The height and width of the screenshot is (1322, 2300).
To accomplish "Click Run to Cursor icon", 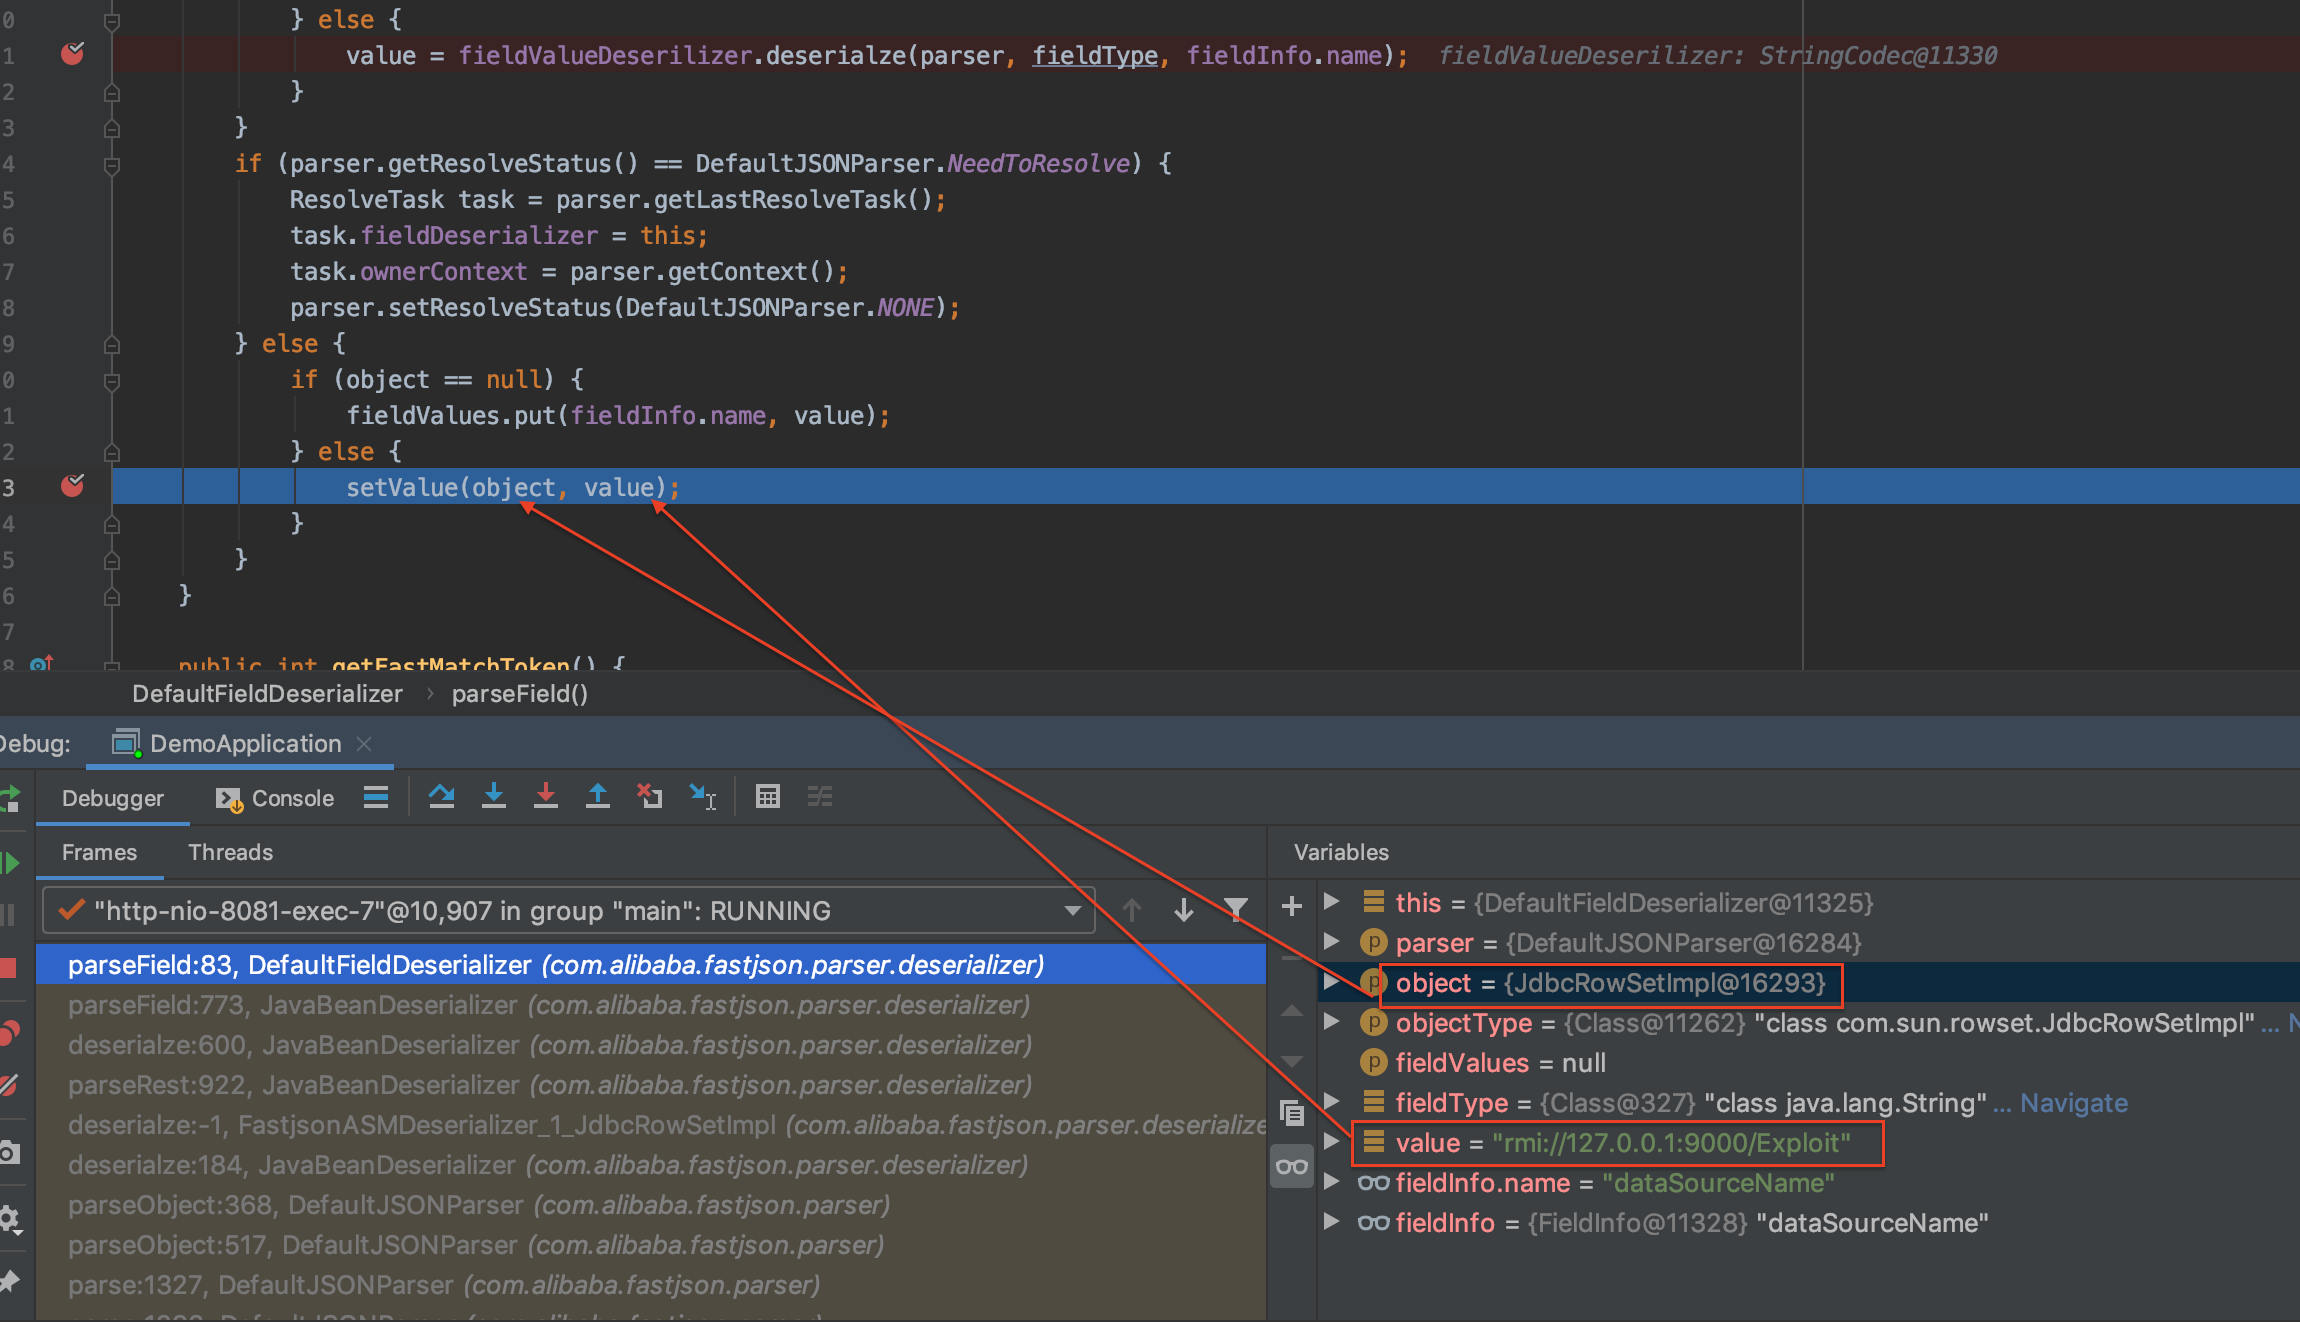I will (702, 797).
